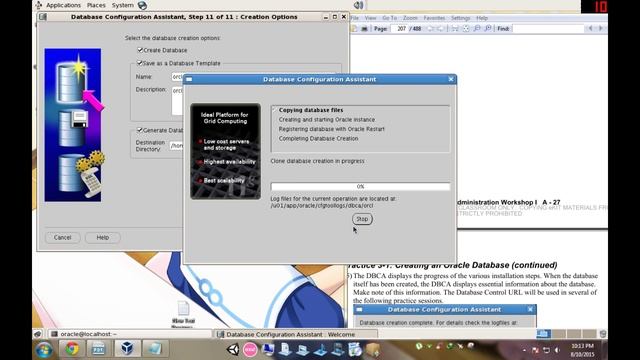Screen dimensions: 640x360
Task: Click the Find text box in PDF viewer
Action: point(548,29)
